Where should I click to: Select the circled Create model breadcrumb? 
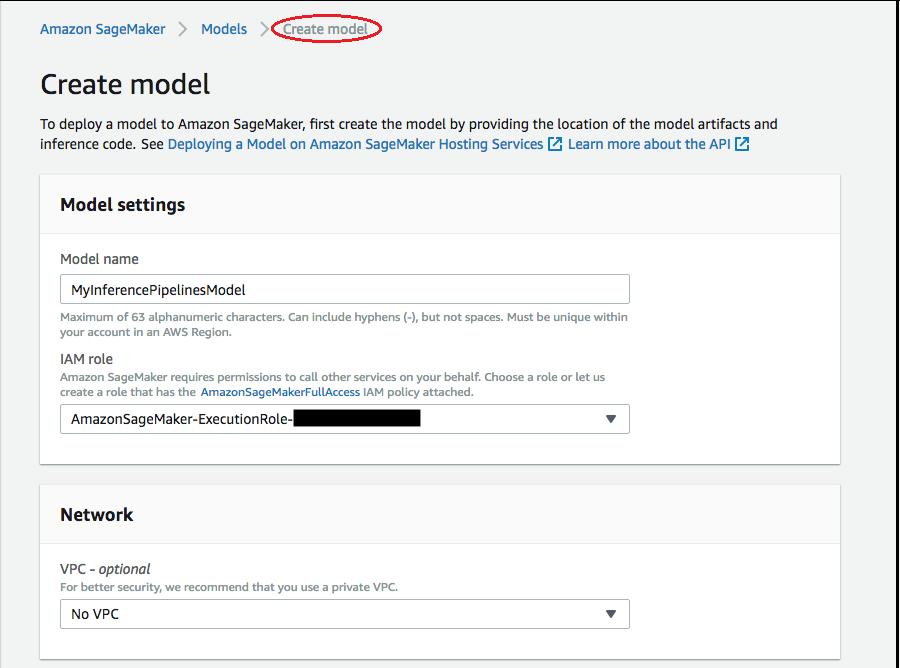326,29
